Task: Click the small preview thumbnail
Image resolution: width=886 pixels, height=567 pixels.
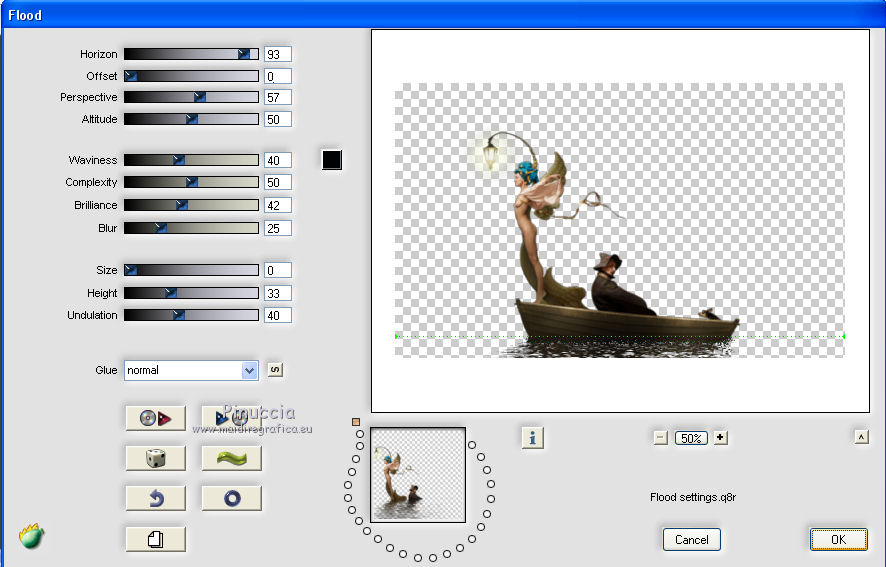Action: pos(418,475)
